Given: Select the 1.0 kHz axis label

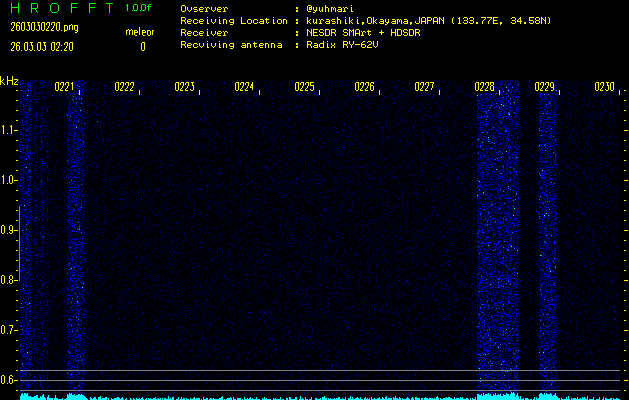Looking at the screenshot, I should tap(8, 180).
